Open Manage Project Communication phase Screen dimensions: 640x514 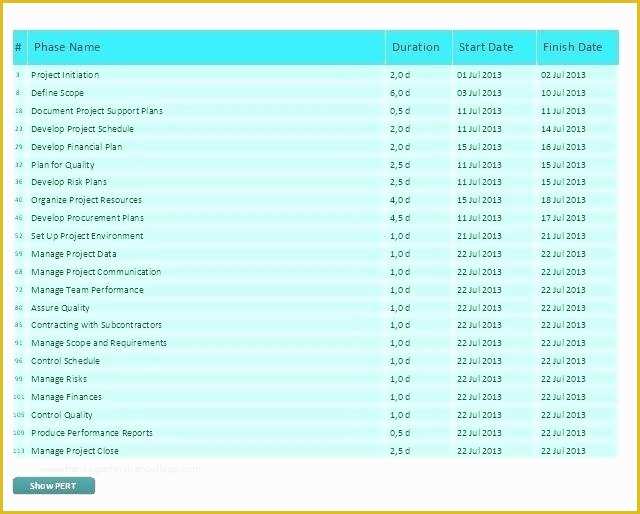pyautogui.click(x=96, y=272)
